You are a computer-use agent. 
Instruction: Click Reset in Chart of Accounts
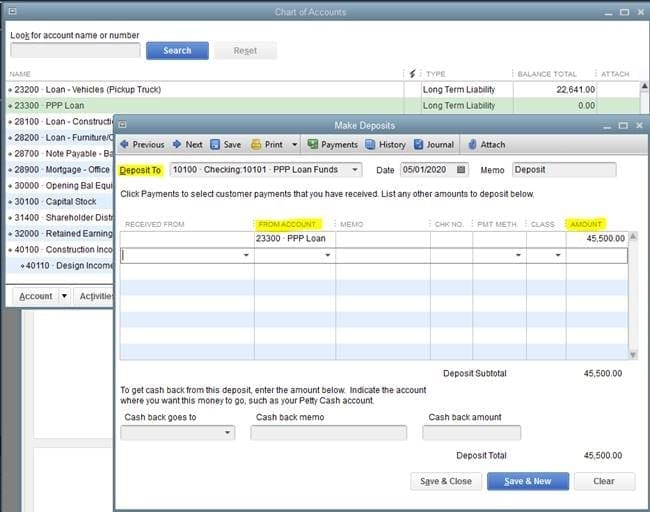(x=245, y=51)
